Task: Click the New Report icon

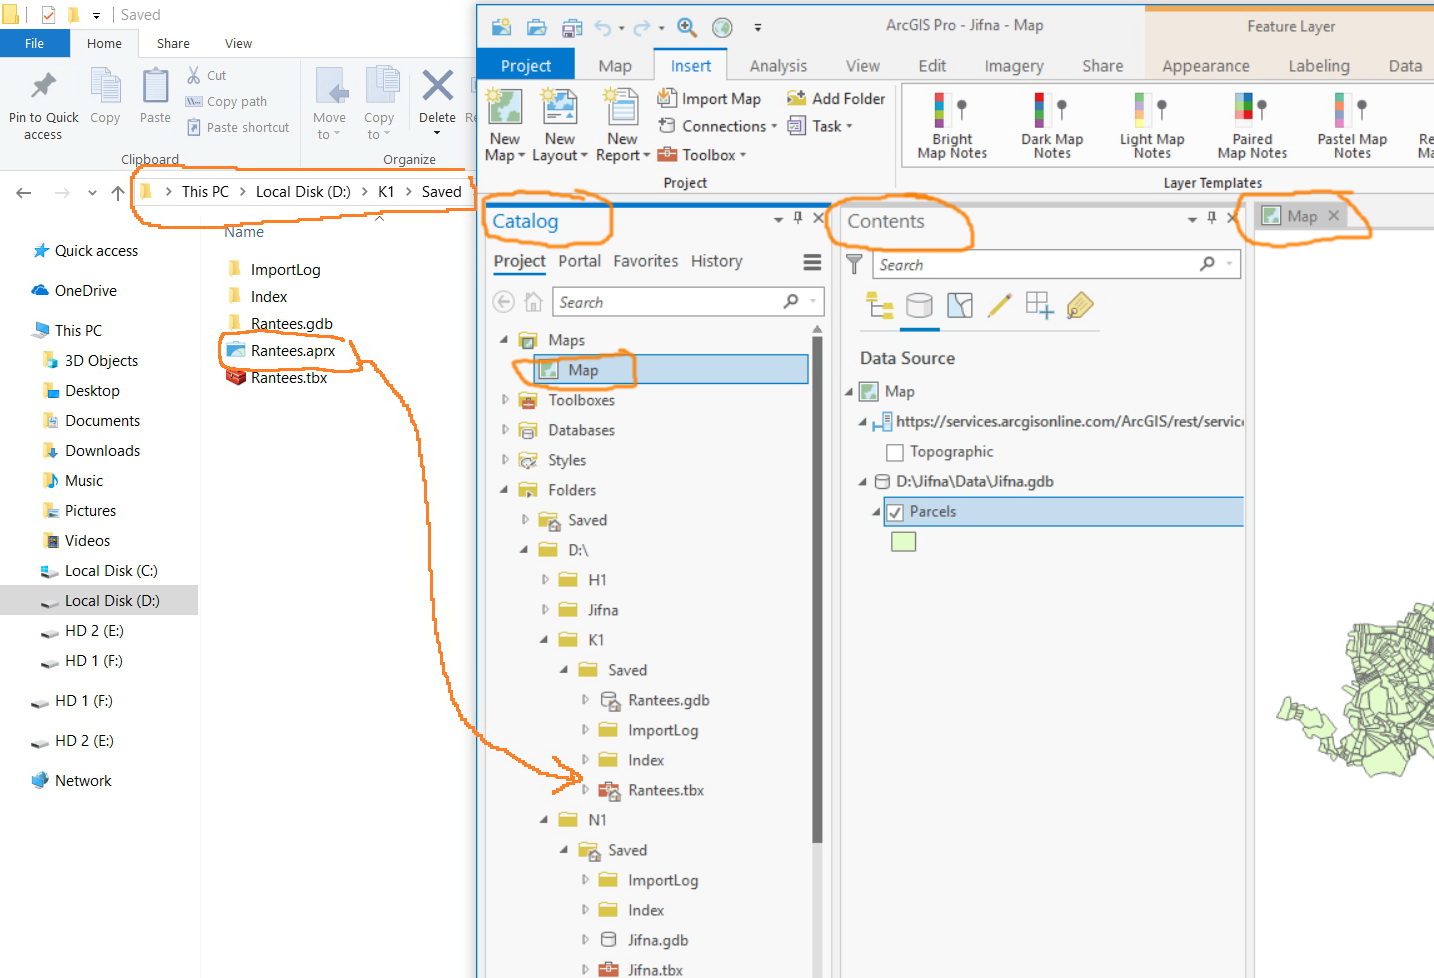Action: 622,108
